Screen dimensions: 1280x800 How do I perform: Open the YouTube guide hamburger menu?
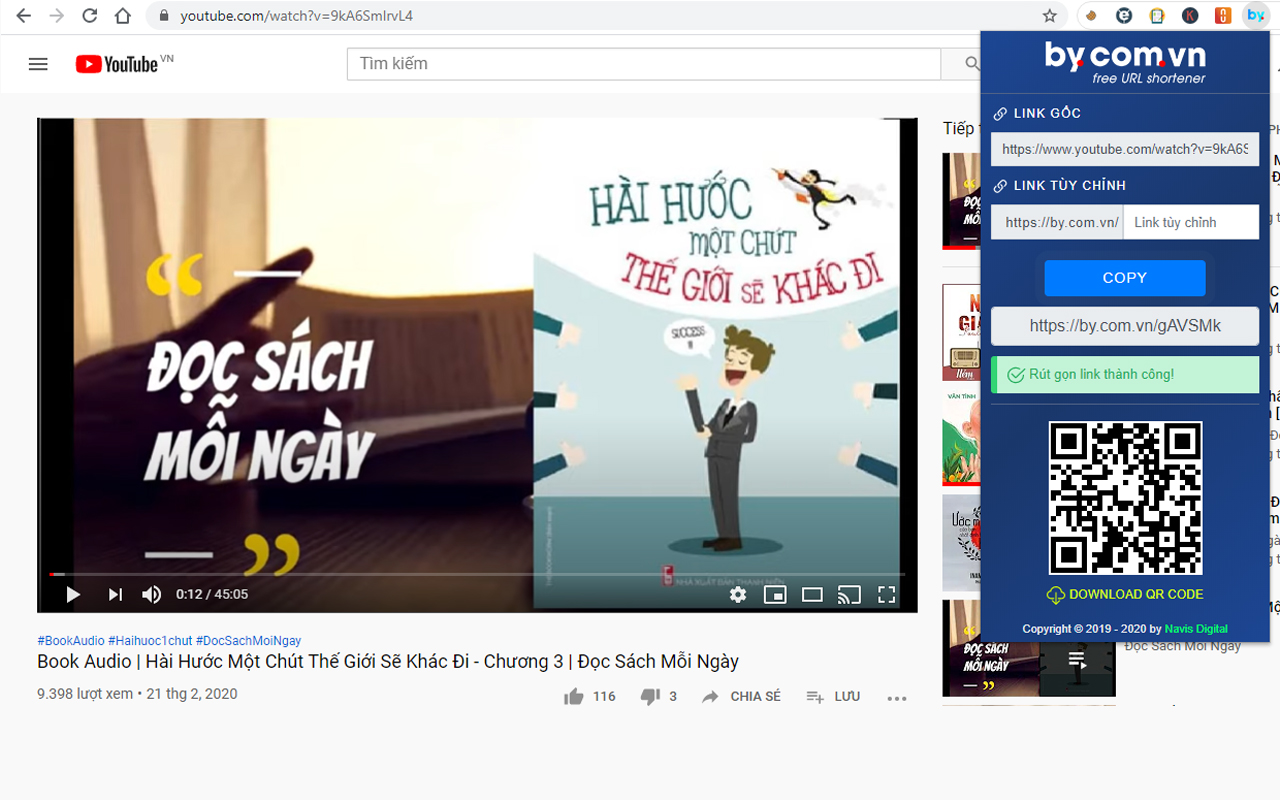38,63
